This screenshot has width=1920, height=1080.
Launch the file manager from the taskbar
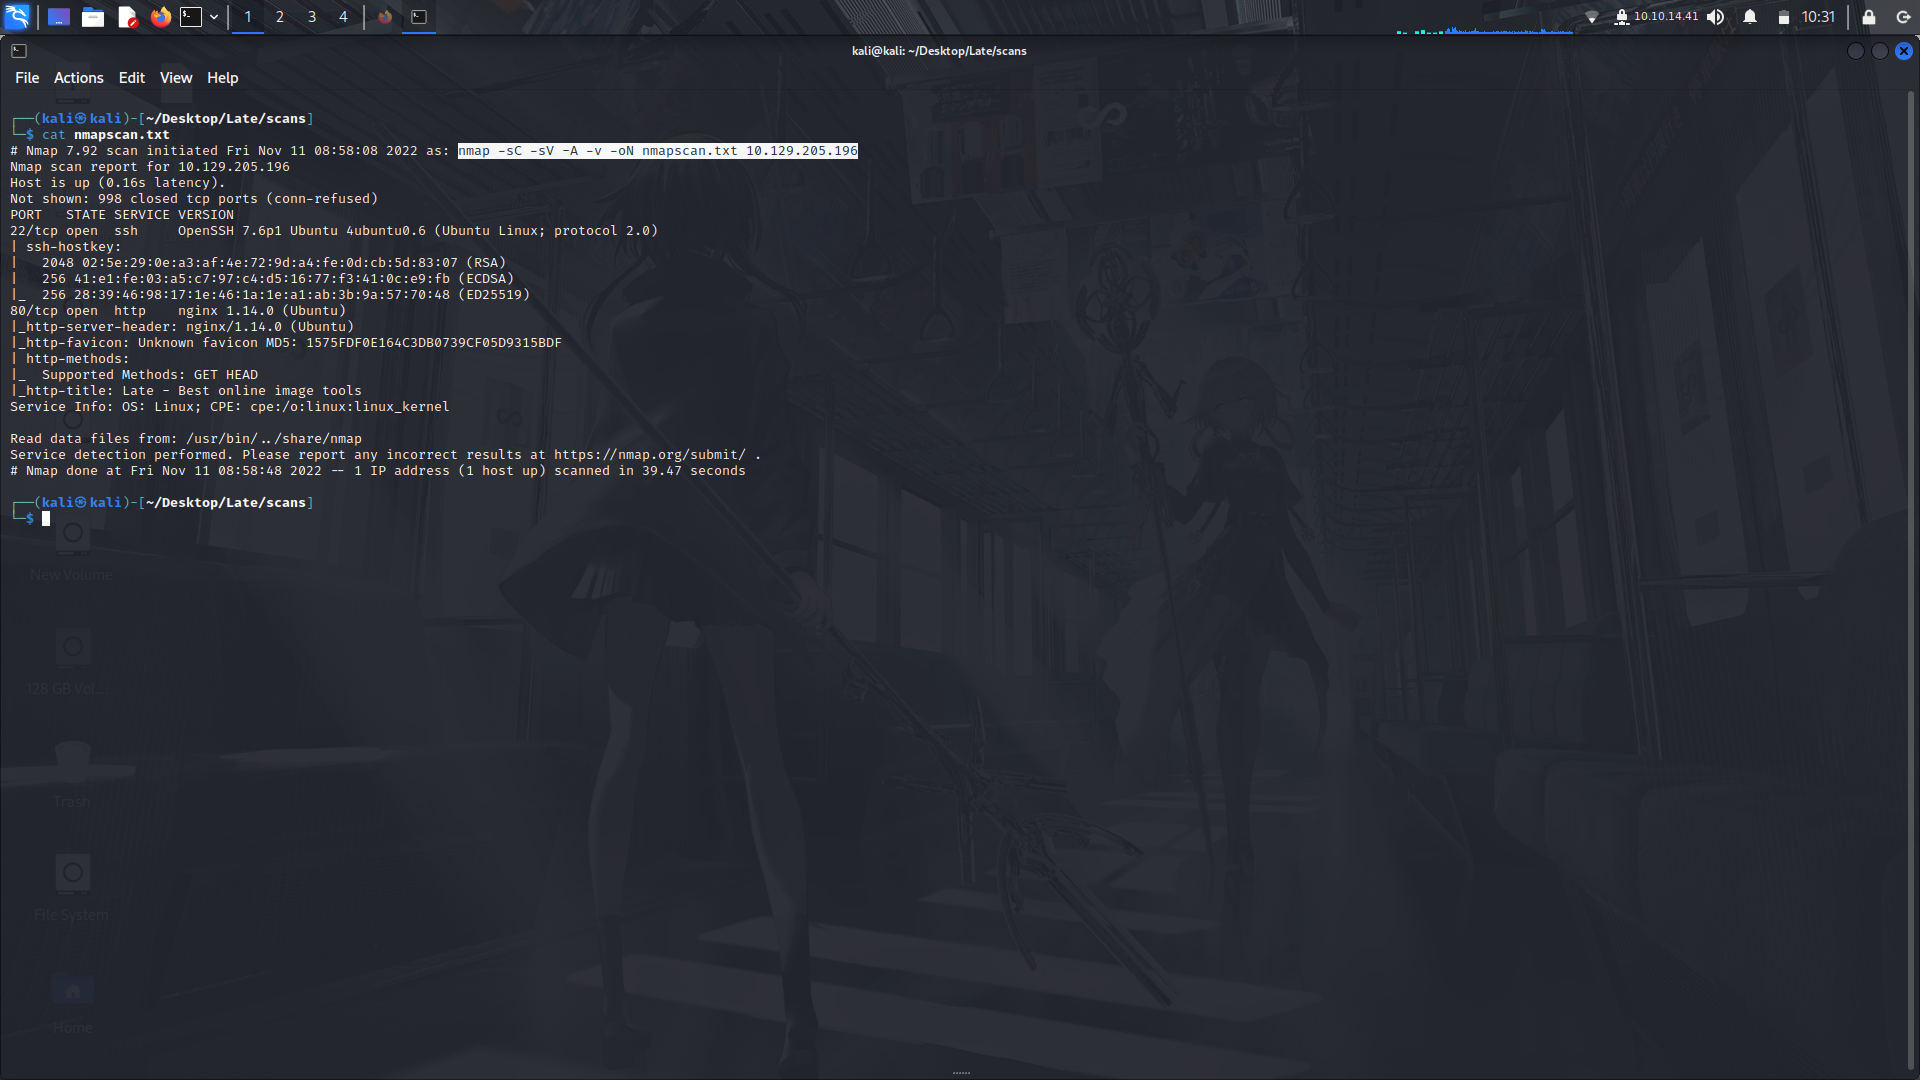92,16
